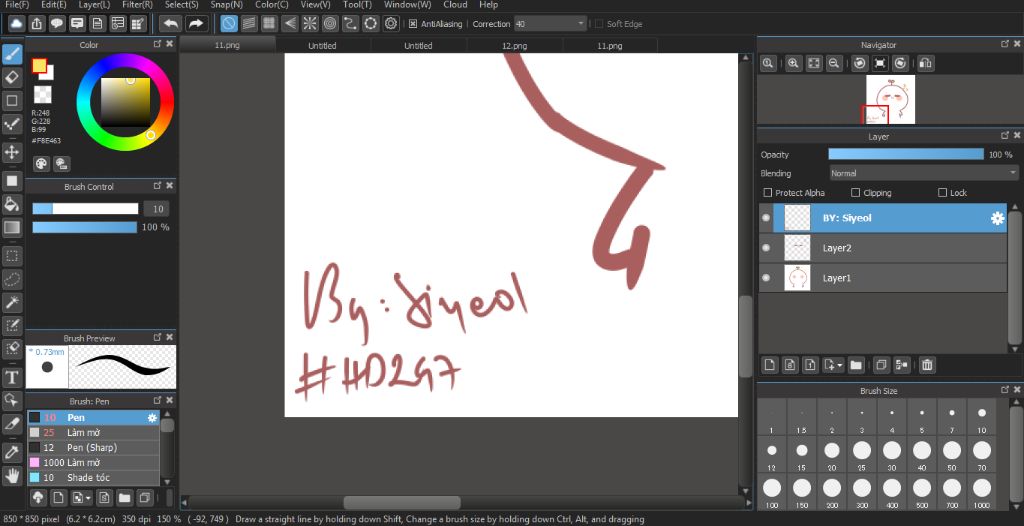1024x526 pixels.
Task: Select the Brush tool in the left toolbar
Action: (12, 54)
